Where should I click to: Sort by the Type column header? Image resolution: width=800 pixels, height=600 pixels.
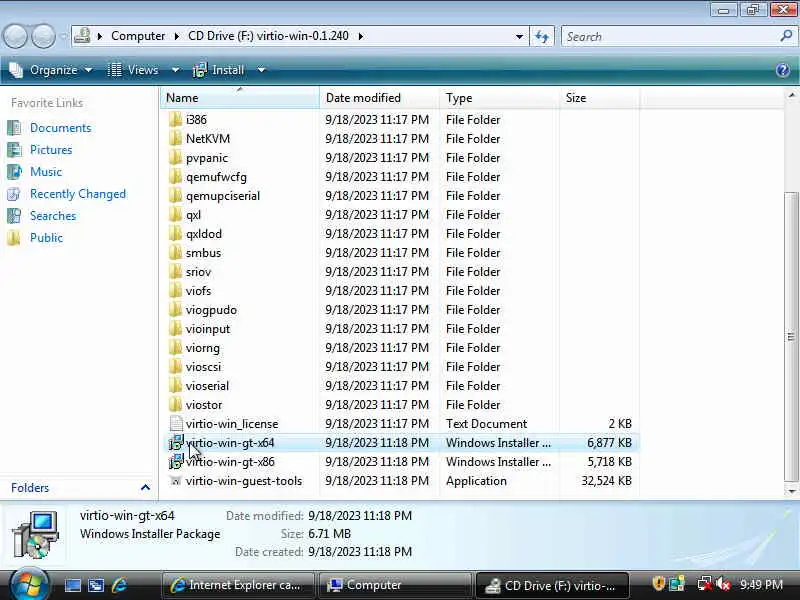tap(499, 97)
